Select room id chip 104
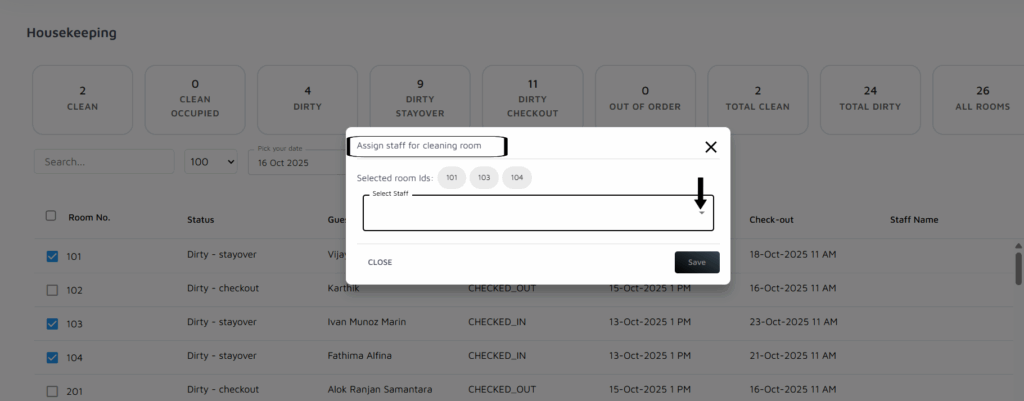Image resolution: width=1024 pixels, height=401 pixels. tap(516, 177)
